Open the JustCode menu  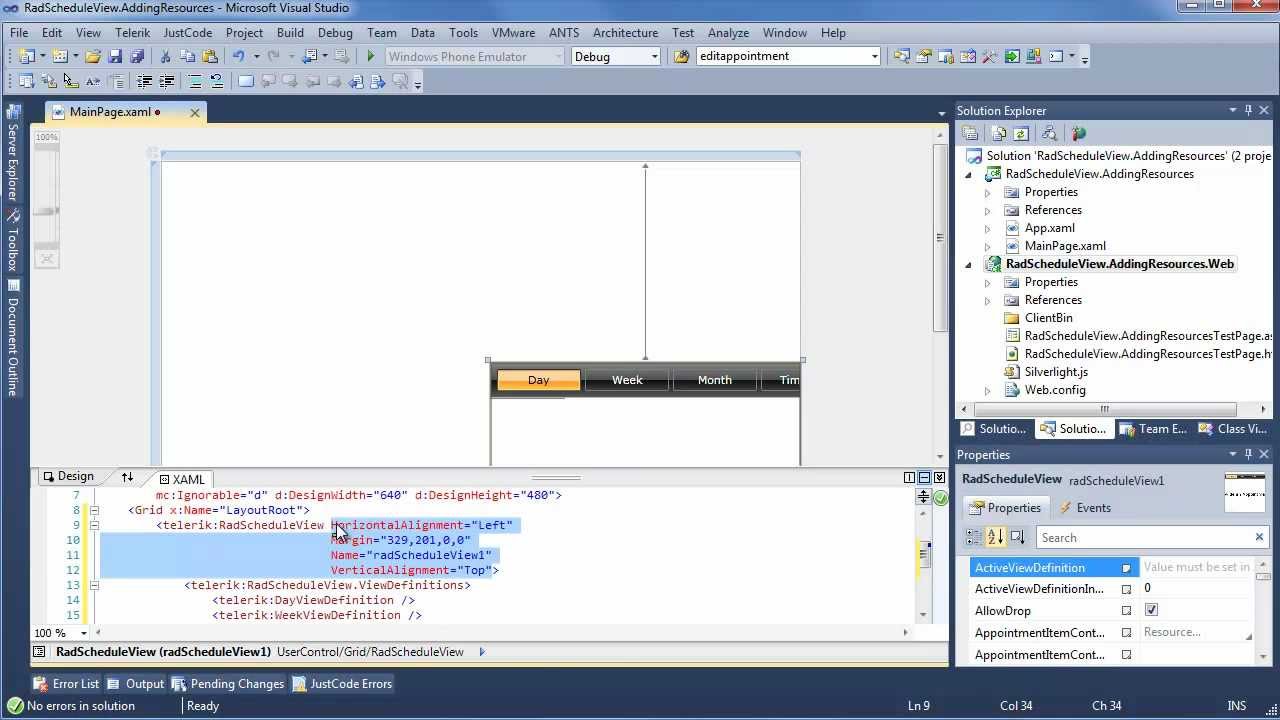(187, 32)
